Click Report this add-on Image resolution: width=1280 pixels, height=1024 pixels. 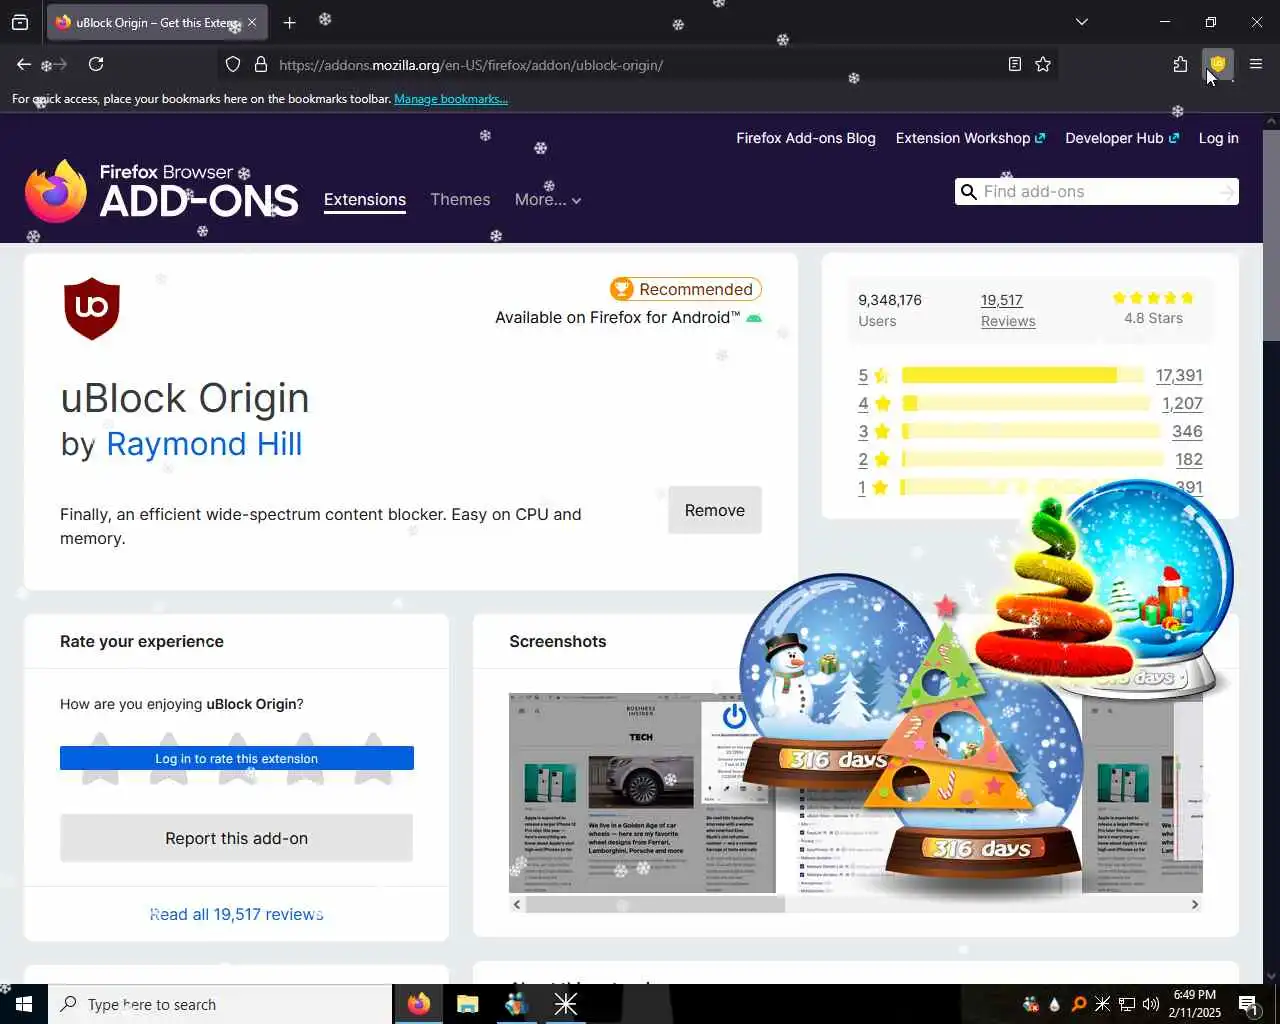coord(236,838)
